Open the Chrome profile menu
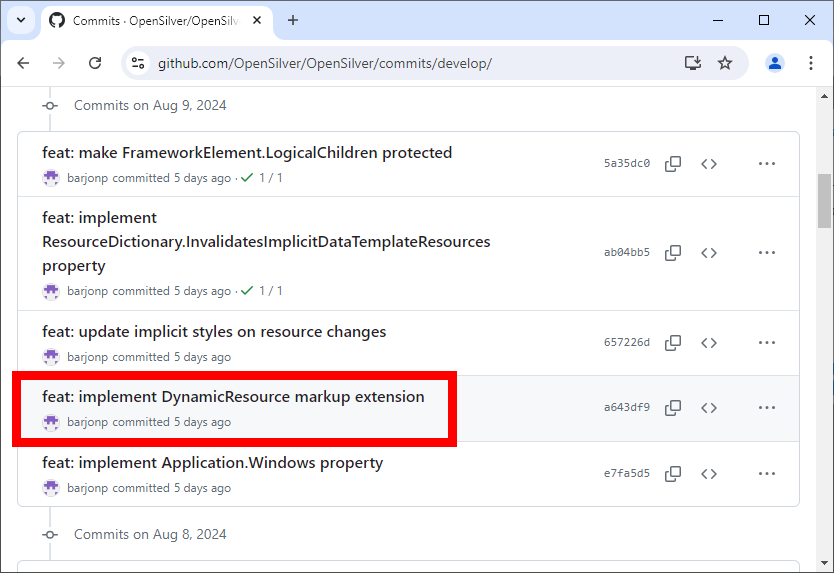Viewport: 834px width, 573px height. pos(775,63)
